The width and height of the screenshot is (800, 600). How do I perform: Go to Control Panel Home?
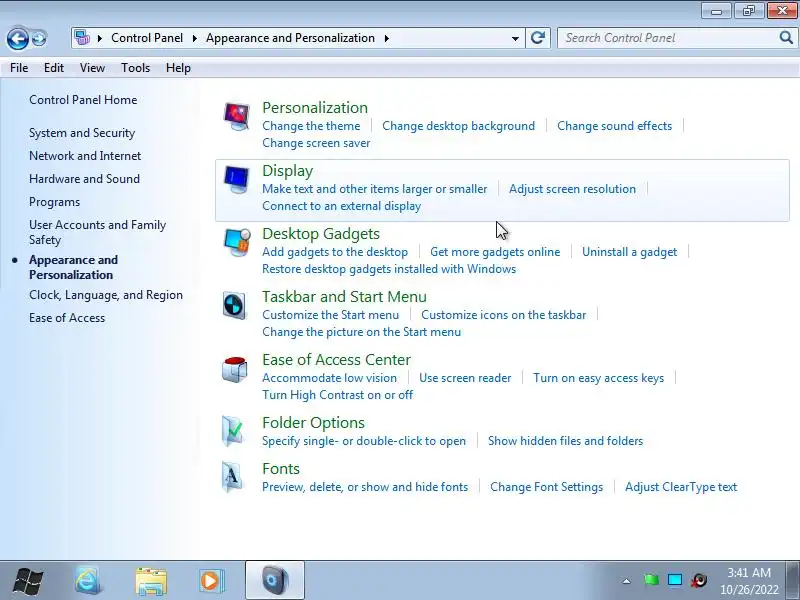pos(83,100)
